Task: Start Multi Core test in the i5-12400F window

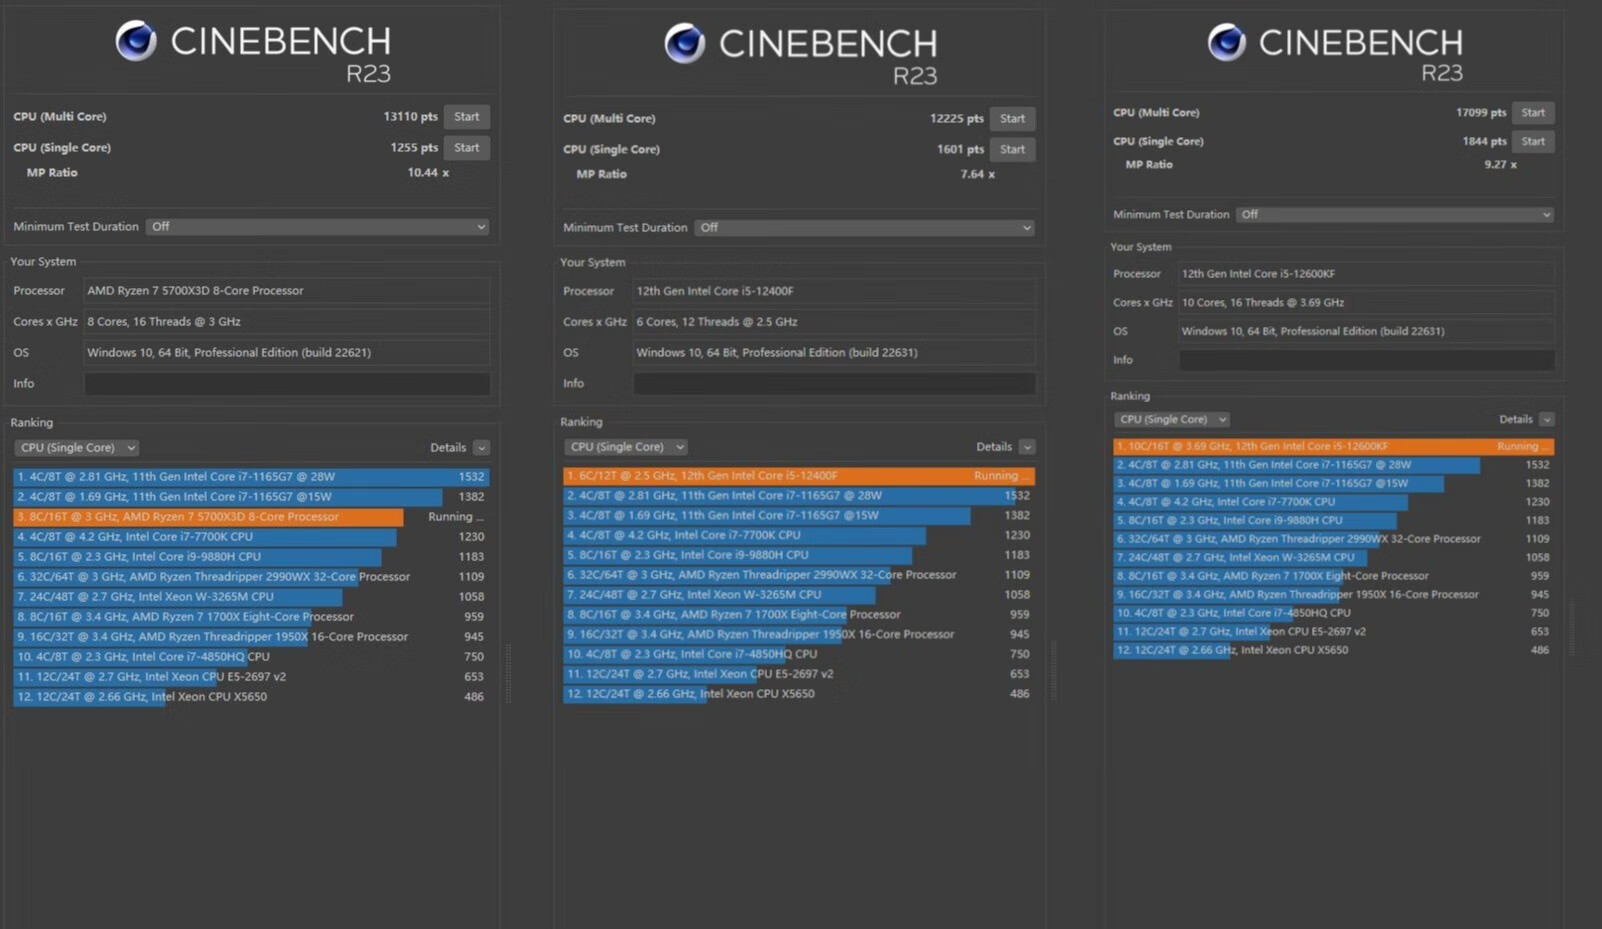Action: pyautogui.click(x=1012, y=119)
